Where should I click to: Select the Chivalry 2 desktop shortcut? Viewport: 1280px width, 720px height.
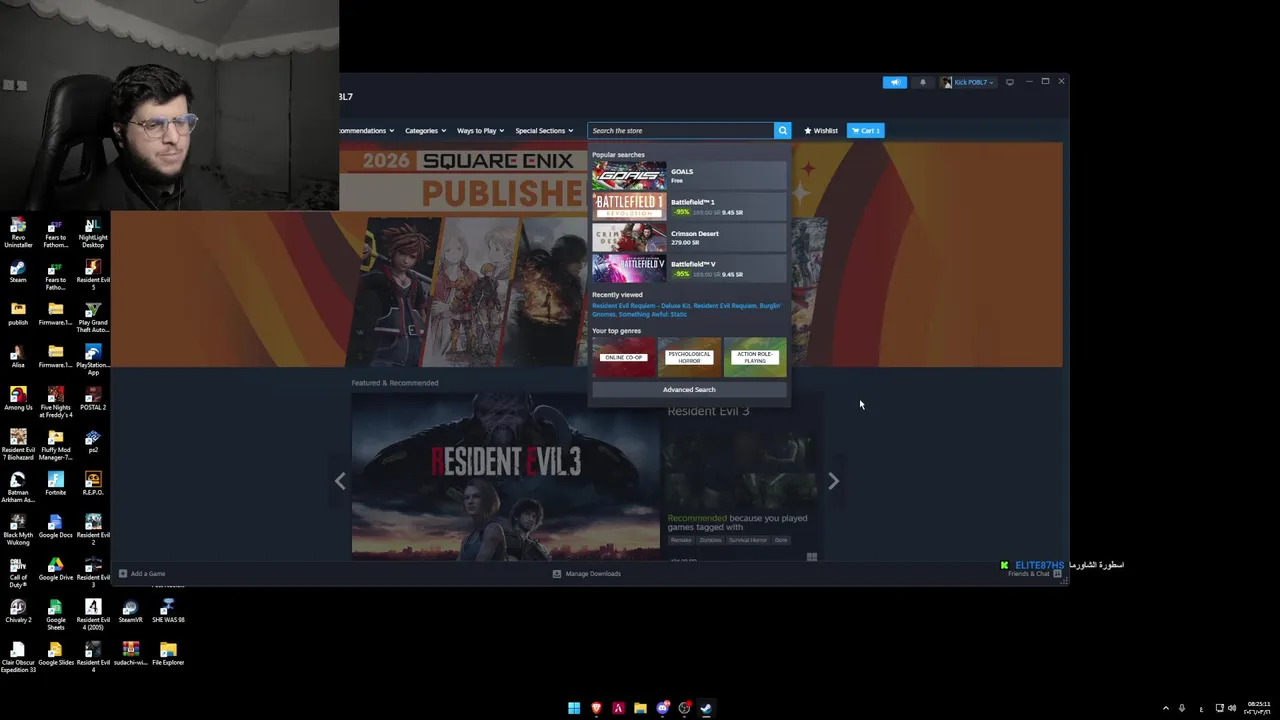click(x=18, y=611)
